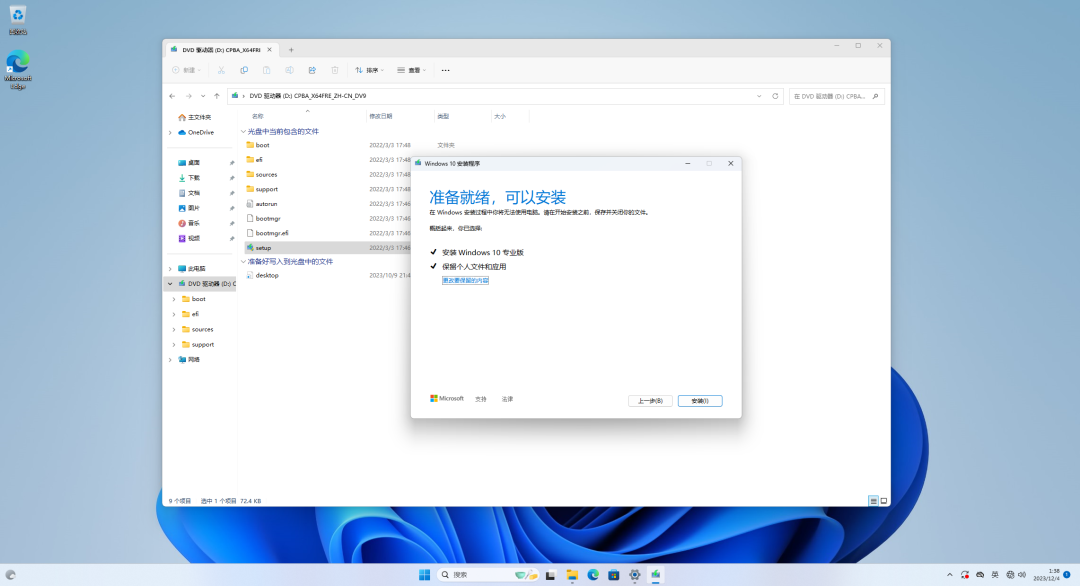The width and height of the screenshot is (1080, 586).
Task: Open the 支持 link in setup dialog
Action: pyautogui.click(x=481, y=399)
